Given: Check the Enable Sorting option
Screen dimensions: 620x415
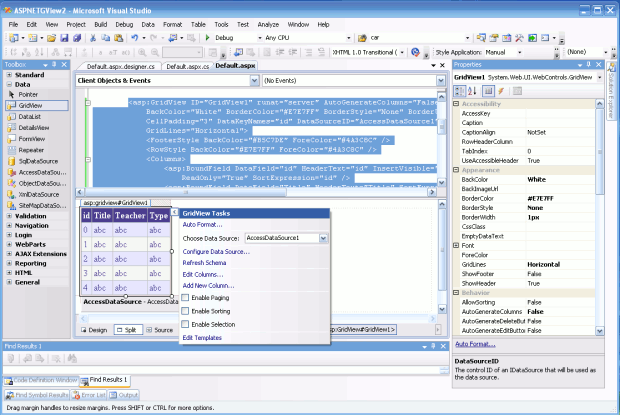Looking at the screenshot, I should (x=186, y=311).
